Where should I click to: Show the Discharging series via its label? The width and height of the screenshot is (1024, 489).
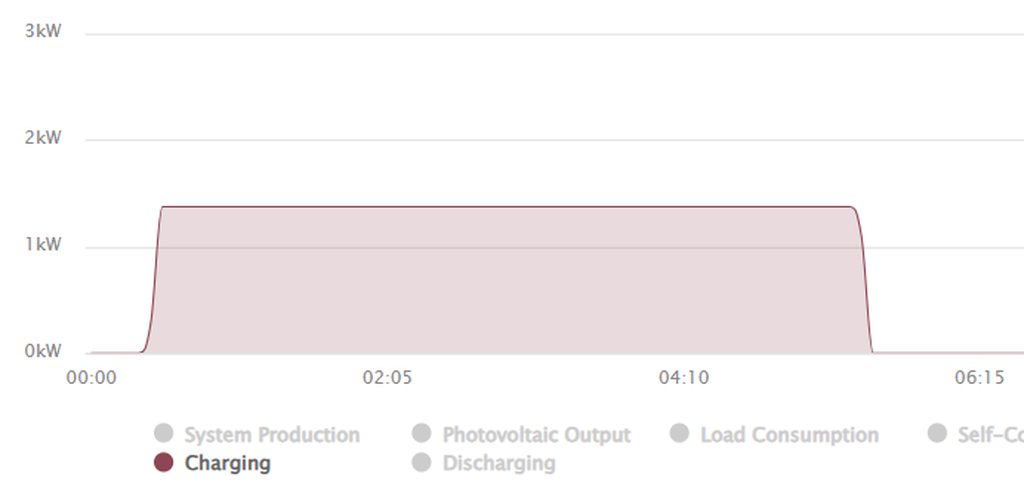point(498,463)
